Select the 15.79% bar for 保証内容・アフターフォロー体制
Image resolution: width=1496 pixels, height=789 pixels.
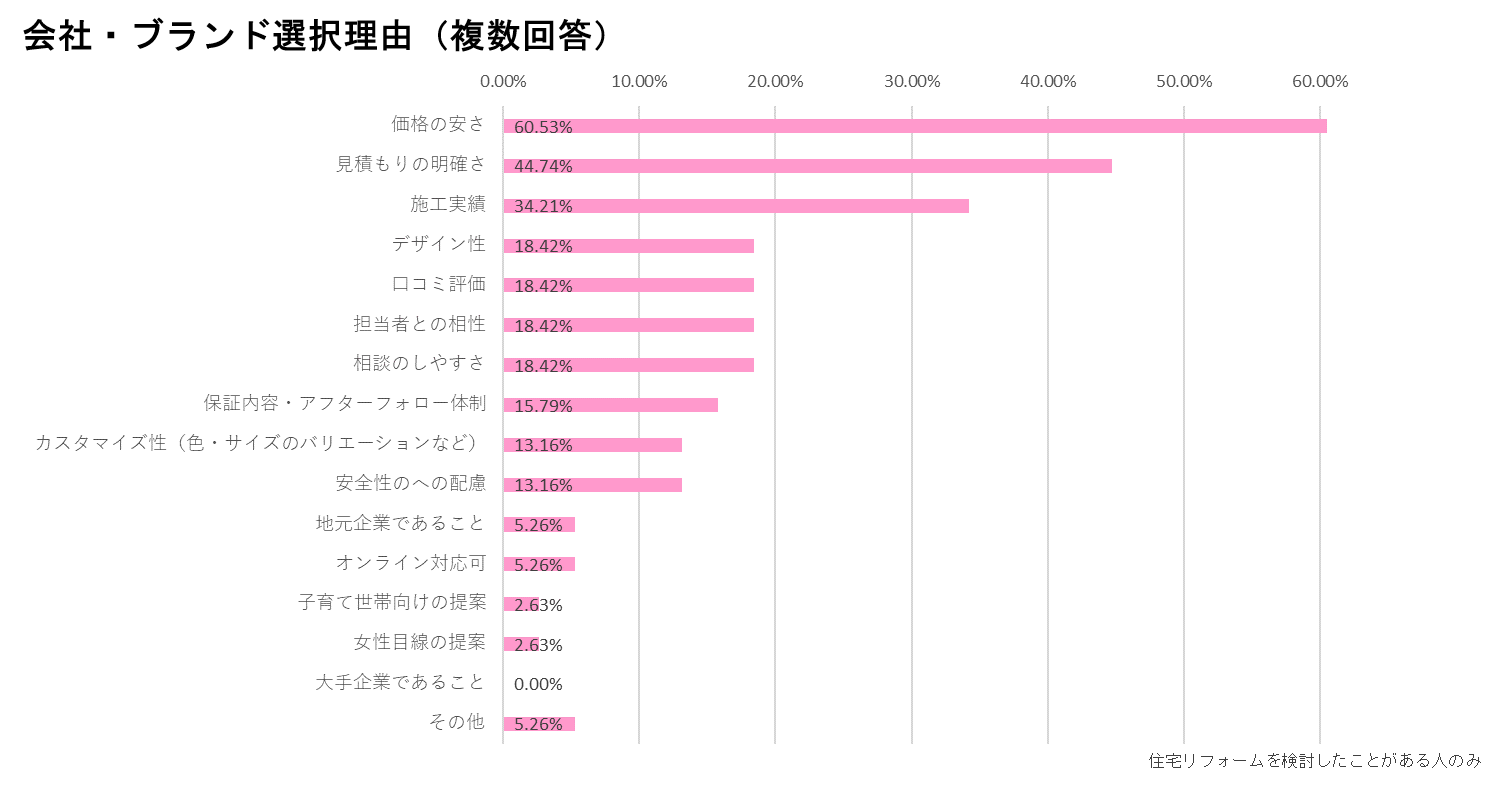[x=610, y=405]
